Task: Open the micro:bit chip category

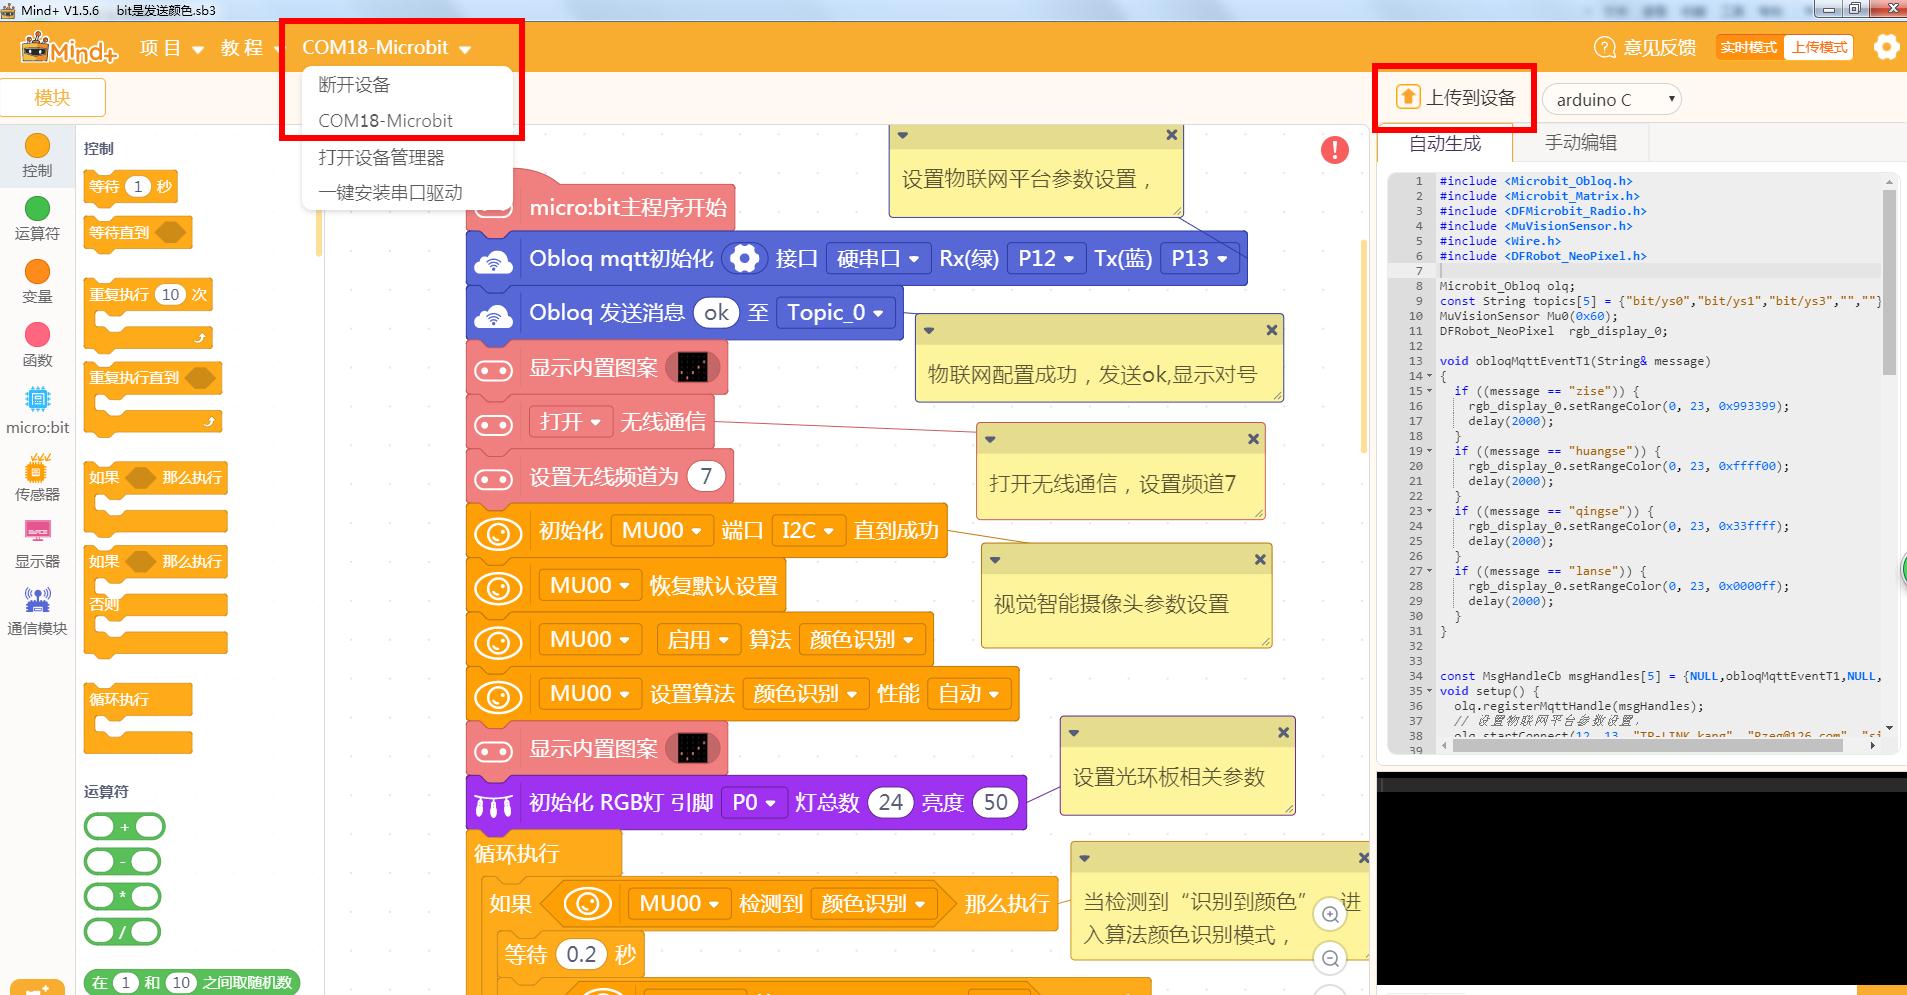Action: click(37, 400)
